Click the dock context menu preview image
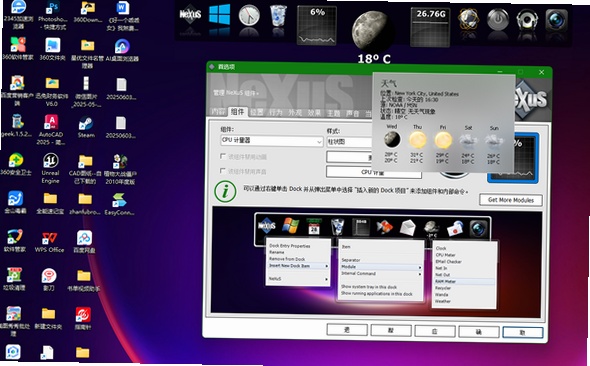This screenshot has width=590, height=366. pyautogui.click(x=377, y=260)
